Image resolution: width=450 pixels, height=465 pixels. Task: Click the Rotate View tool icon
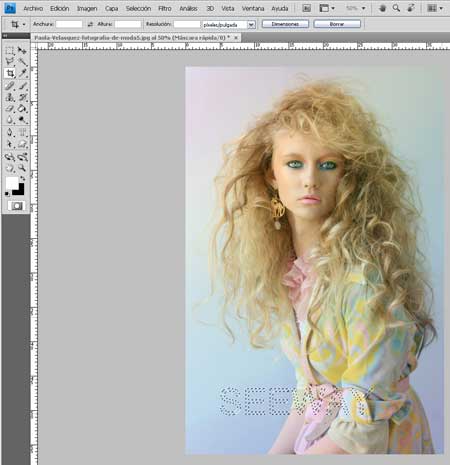[x=411, y=8]
